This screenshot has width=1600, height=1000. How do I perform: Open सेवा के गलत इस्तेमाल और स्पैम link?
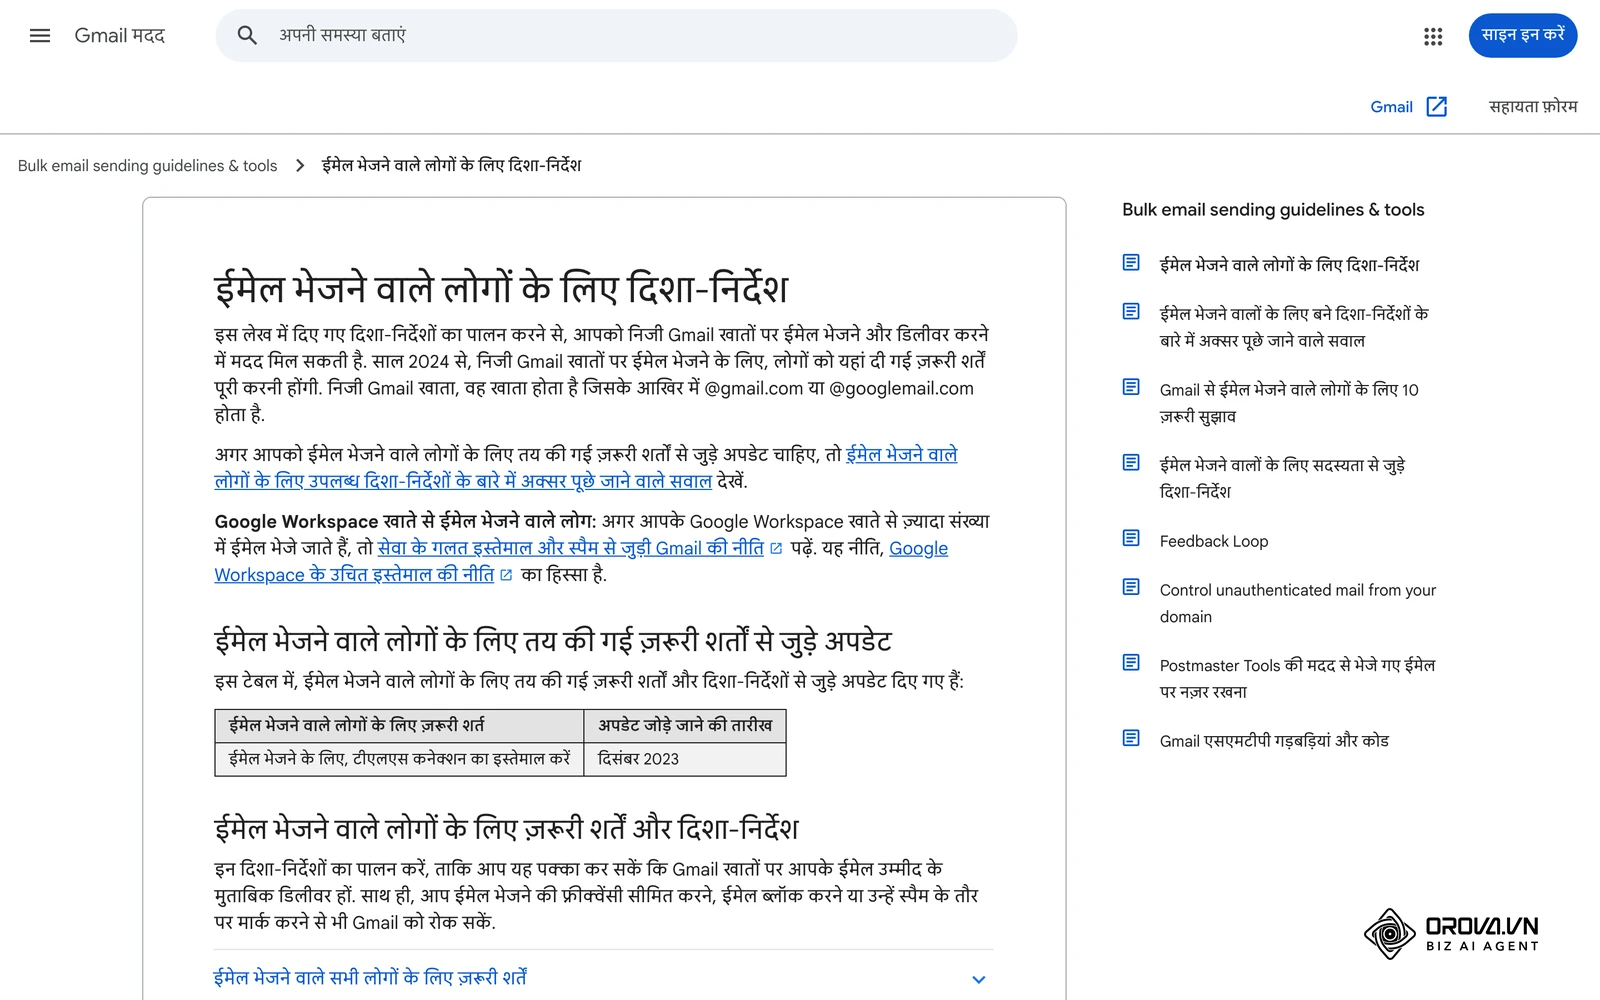point(570,548)
